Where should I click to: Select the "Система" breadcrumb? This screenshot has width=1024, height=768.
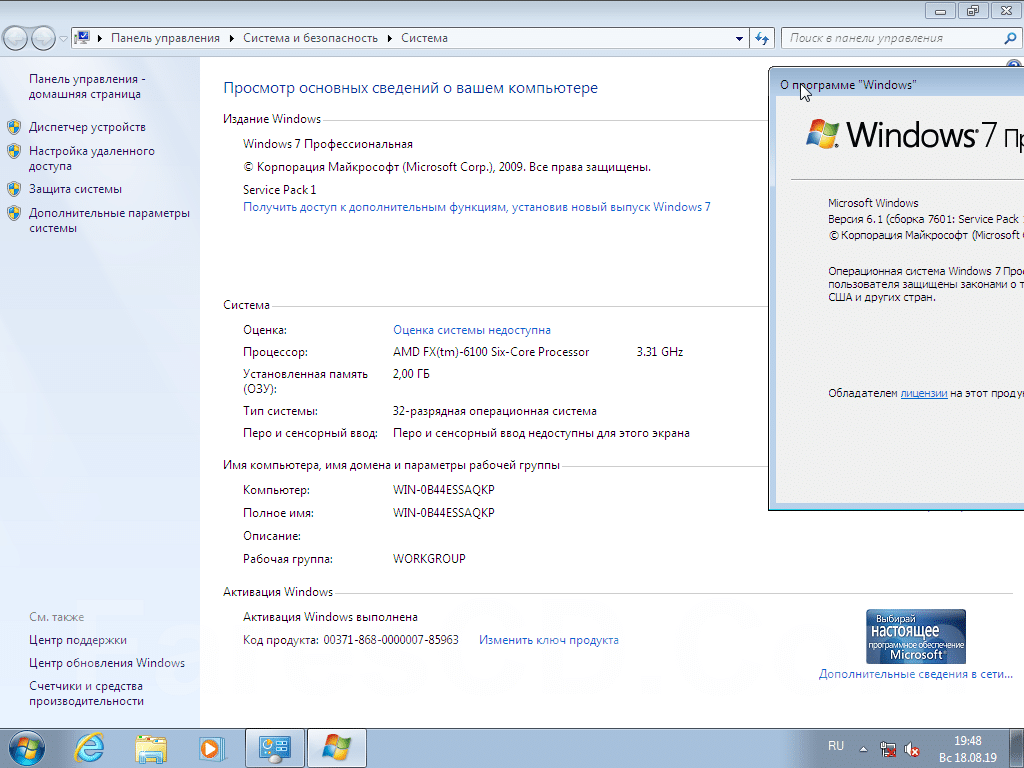click(x=424, y=39)
